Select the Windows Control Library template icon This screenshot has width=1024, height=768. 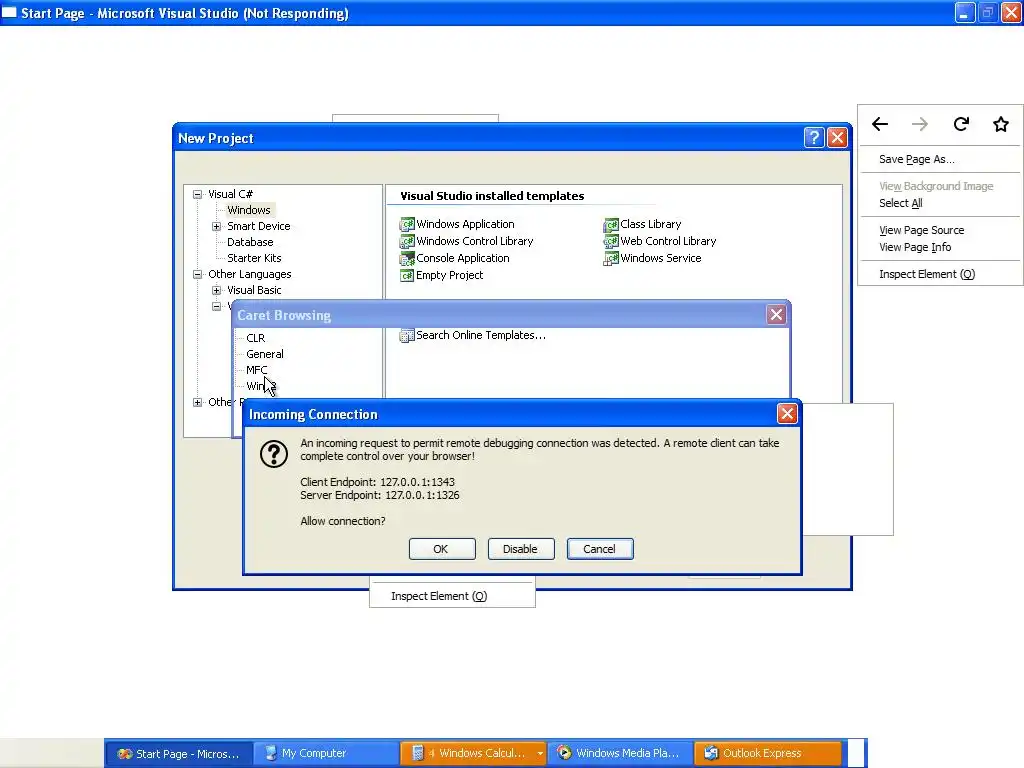click(407, 242)
